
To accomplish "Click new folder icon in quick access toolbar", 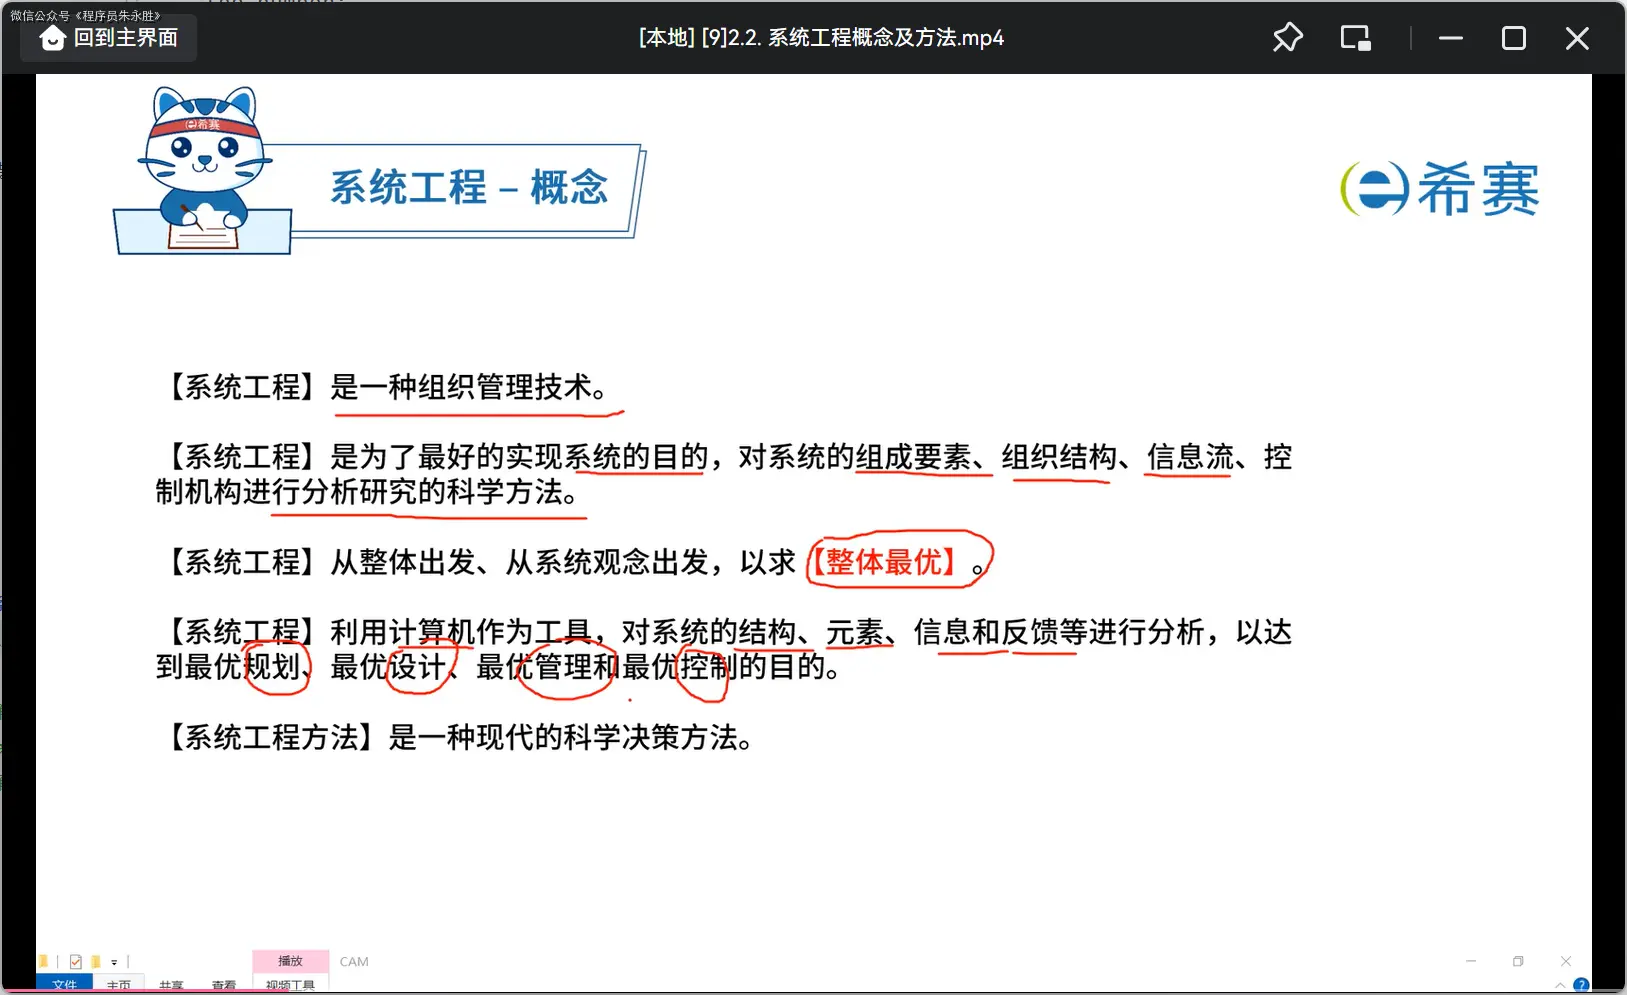I will 95,962.
